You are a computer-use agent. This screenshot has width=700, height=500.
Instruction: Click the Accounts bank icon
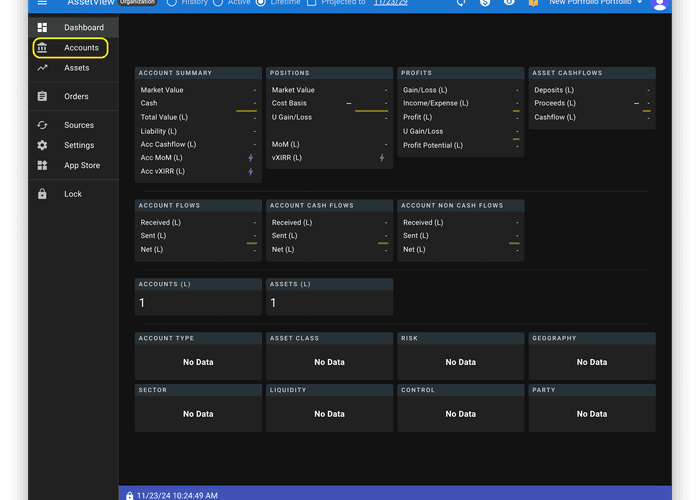point(42,48)
